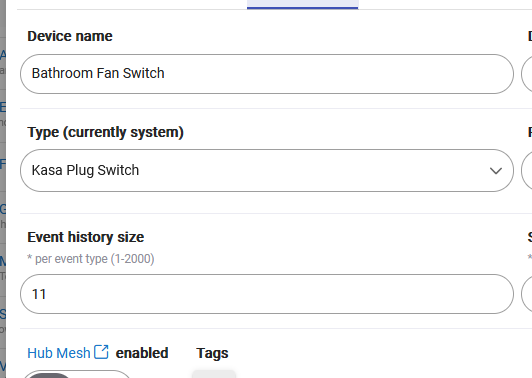The width and height of the screenshot is (532, 378).
Task: Click the bold enabled text beside Hub Mesh
Action: point(142,353)
